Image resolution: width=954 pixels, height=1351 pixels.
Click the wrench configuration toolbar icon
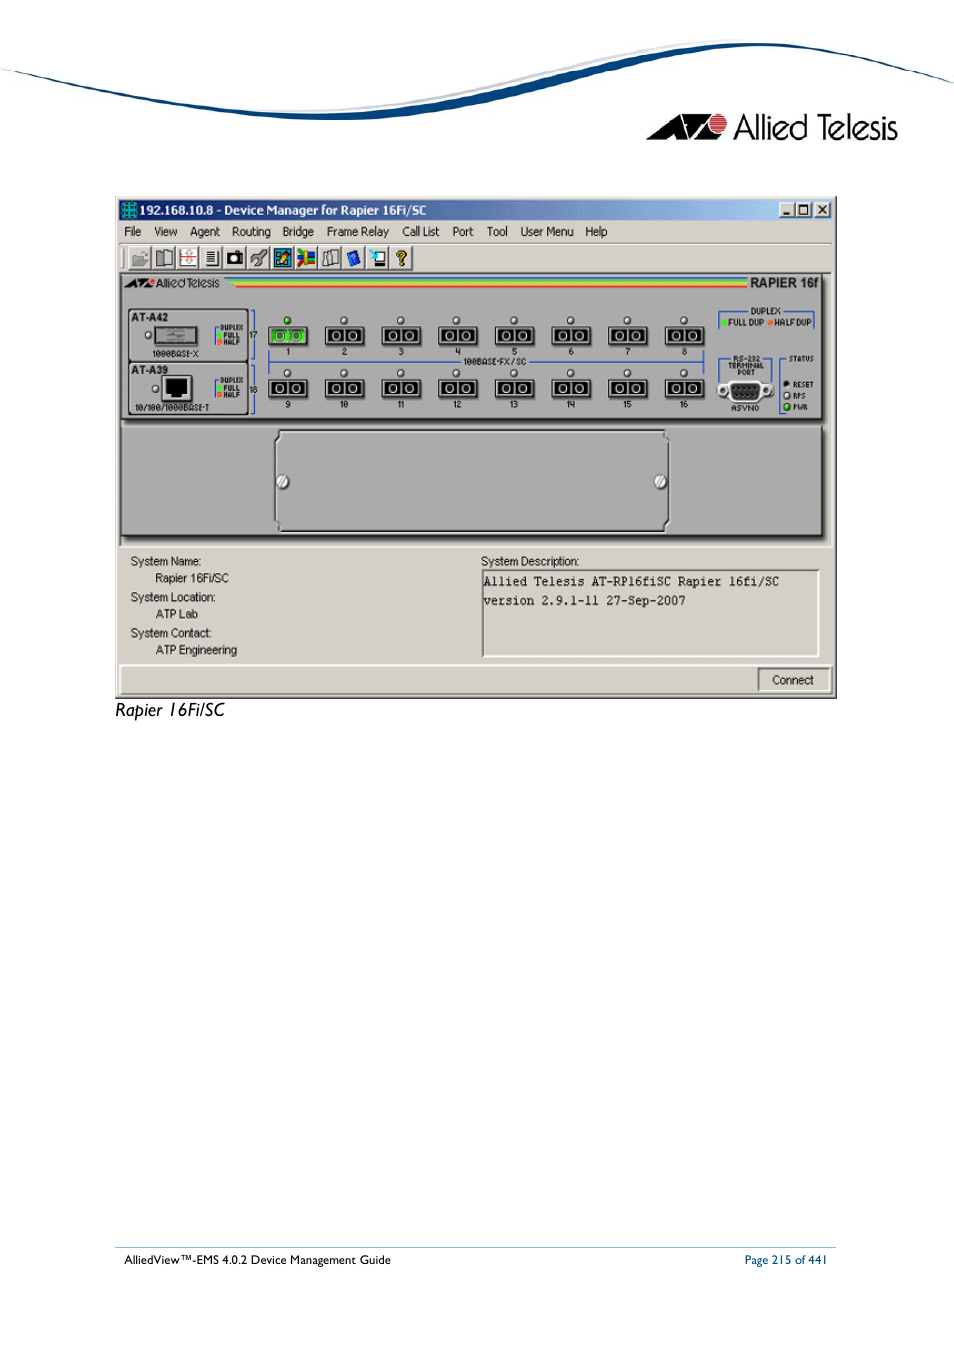pyautogui.click(x=259, y=258)
